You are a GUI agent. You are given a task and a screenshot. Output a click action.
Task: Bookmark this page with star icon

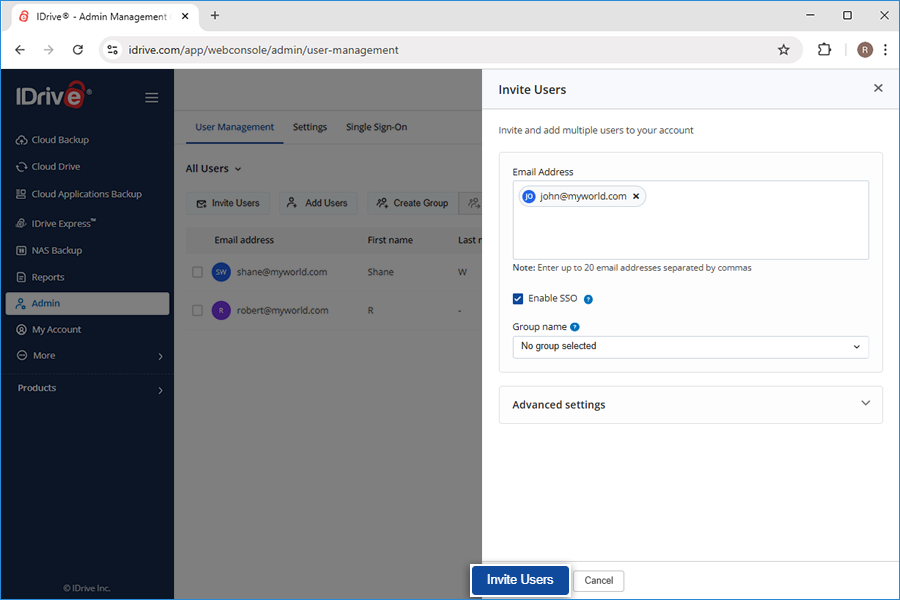783,50
